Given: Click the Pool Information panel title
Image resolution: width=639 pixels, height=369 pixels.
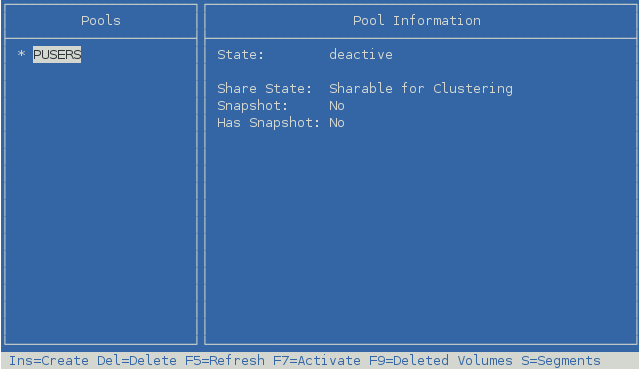Looking at the screenshot, I should pos(416,20).
